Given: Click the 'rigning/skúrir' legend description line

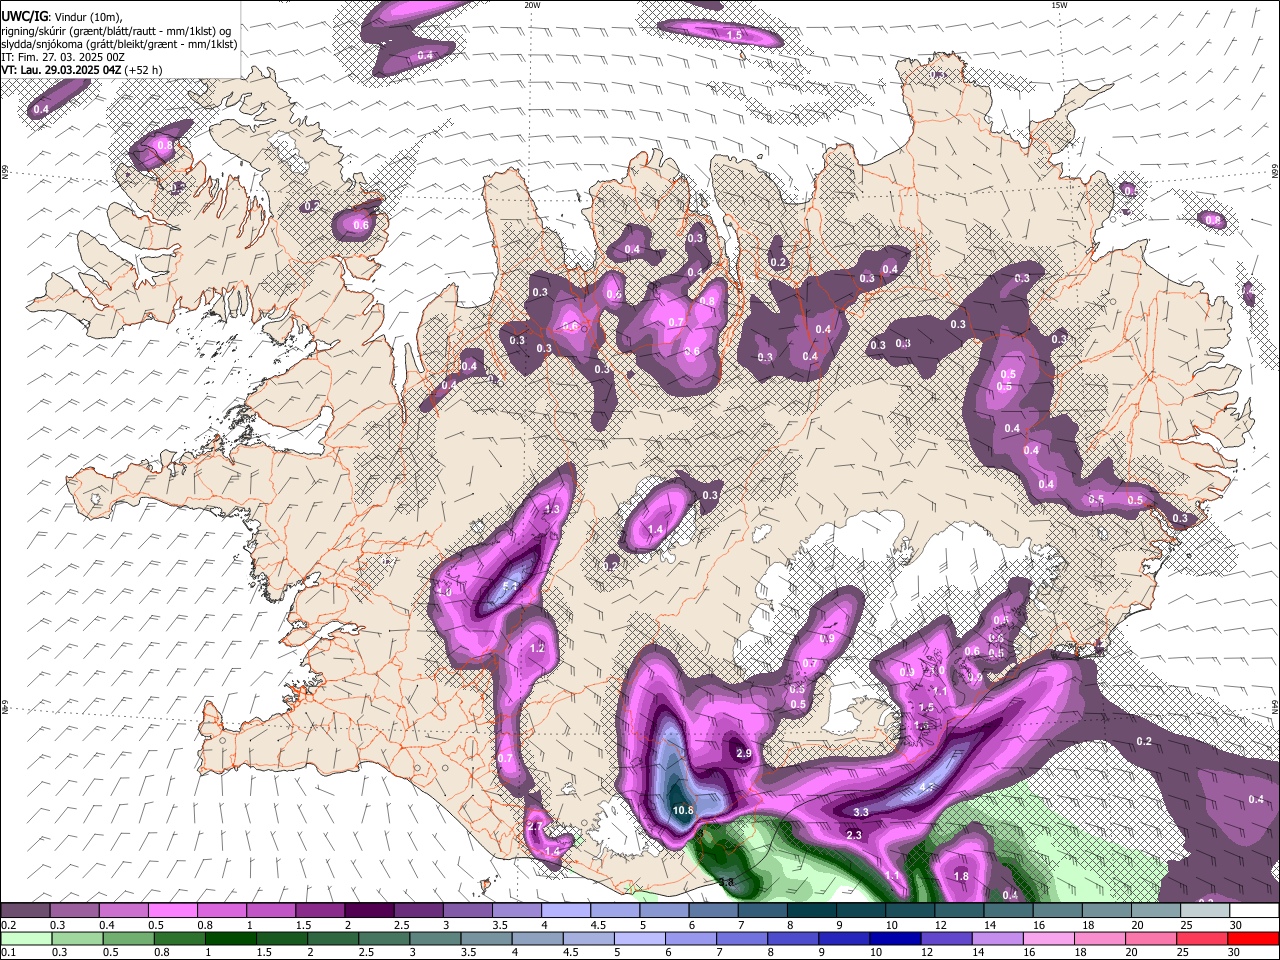Looking at the screenshot, I should (x=116, y=31).
